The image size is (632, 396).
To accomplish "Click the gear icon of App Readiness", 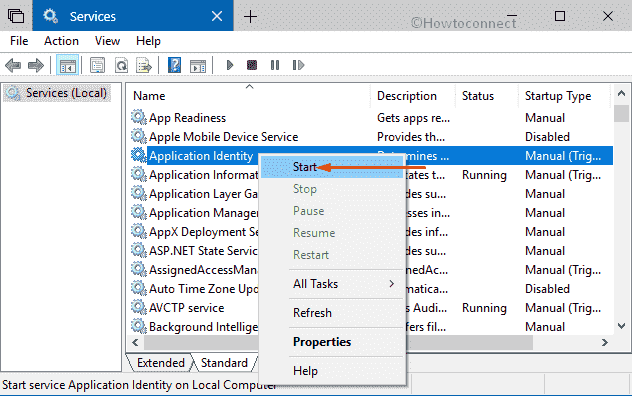I will click(x=139, y=117).
